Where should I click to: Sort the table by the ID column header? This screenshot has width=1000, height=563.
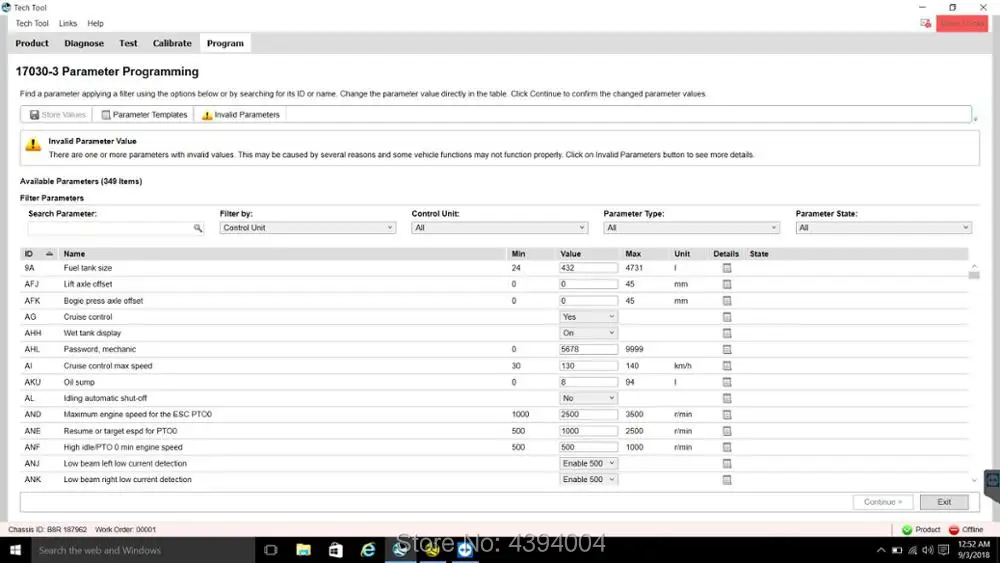(38, 254)
